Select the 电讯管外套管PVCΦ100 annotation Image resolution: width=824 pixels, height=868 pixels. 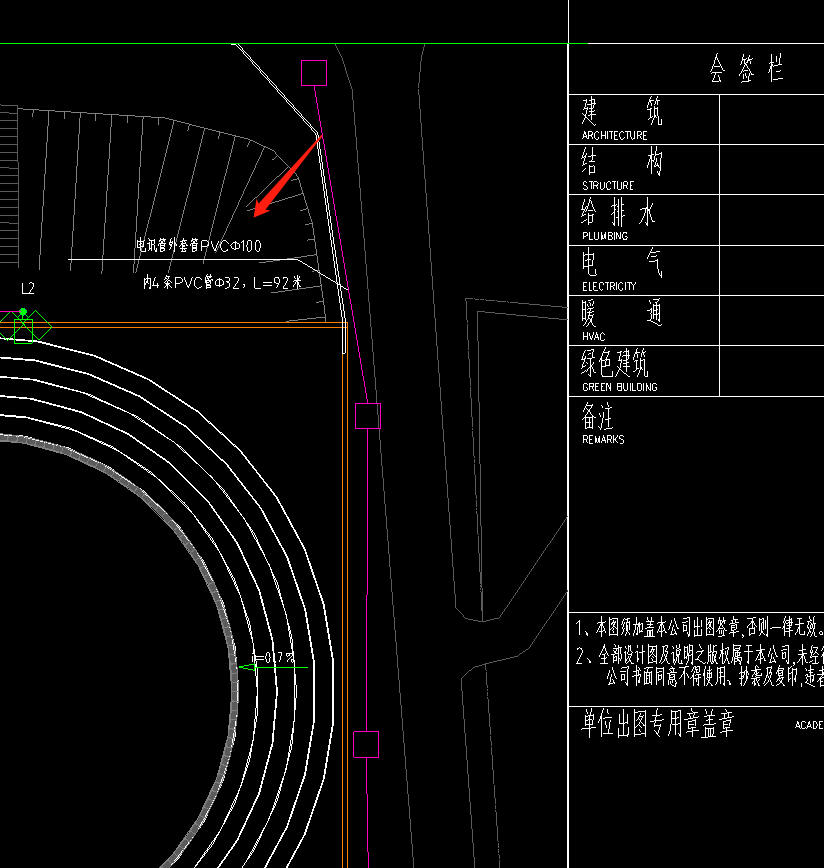point(199,245)
